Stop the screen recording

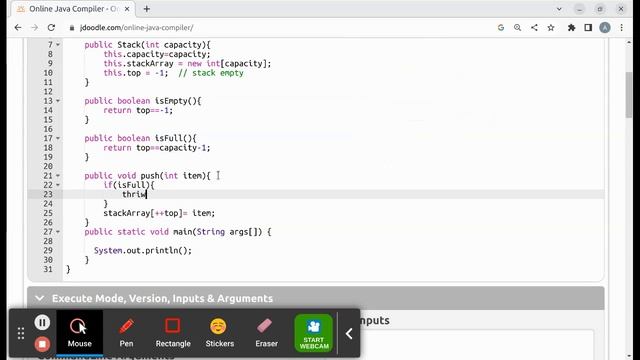(42, 344)
